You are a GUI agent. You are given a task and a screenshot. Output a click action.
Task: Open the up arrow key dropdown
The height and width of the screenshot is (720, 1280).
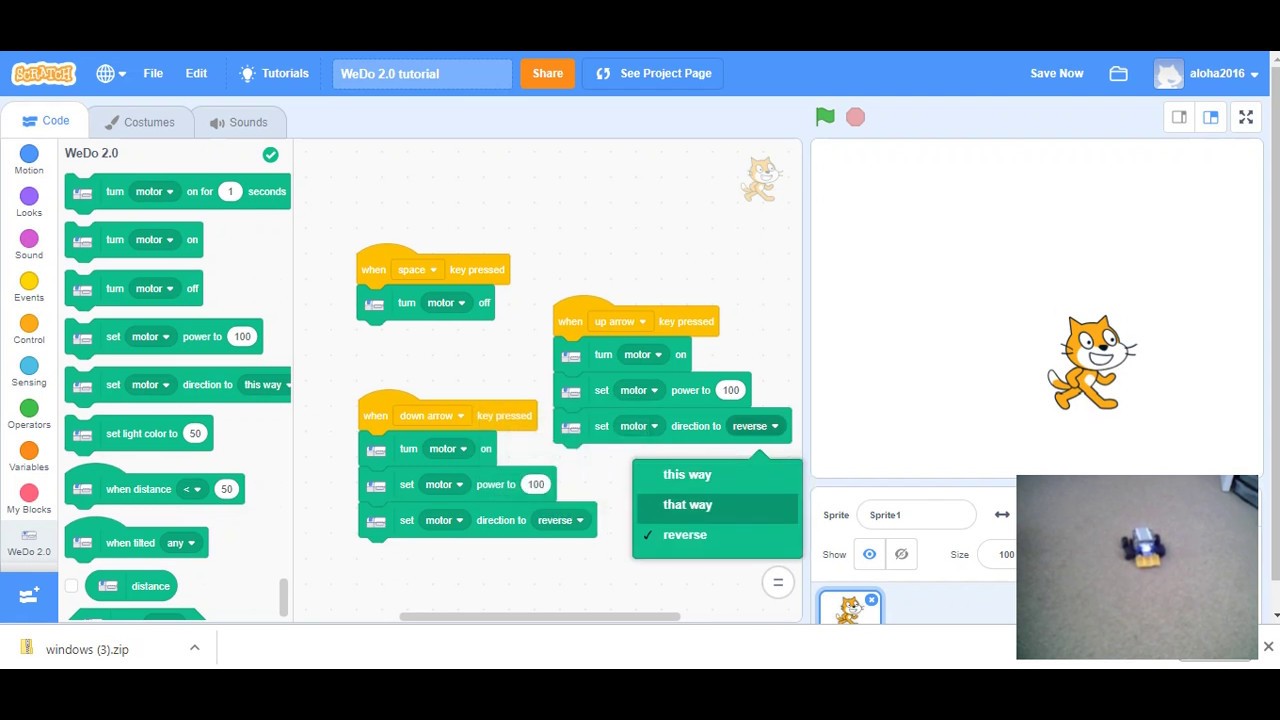(x=620, y=322)
